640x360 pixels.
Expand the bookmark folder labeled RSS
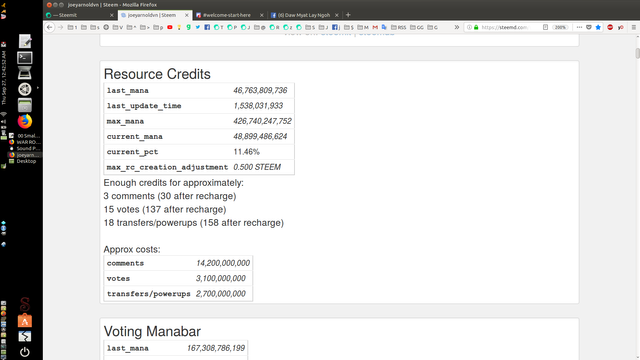pyautogui.click(x=398, y=27)
